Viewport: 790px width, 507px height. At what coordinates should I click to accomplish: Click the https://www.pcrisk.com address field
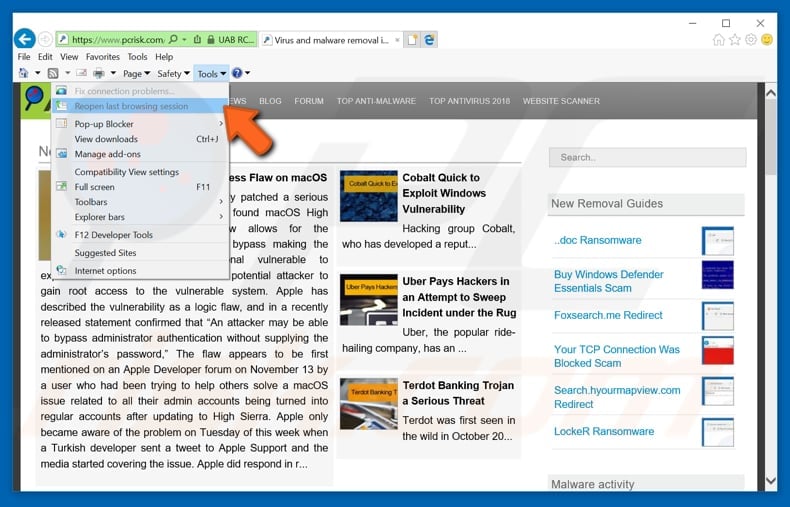[x=117, y=39]
